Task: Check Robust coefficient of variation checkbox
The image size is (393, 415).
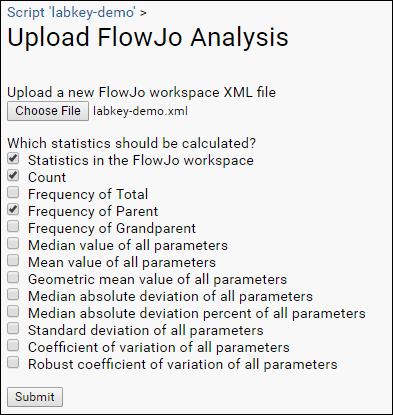Action: point(13,363)
